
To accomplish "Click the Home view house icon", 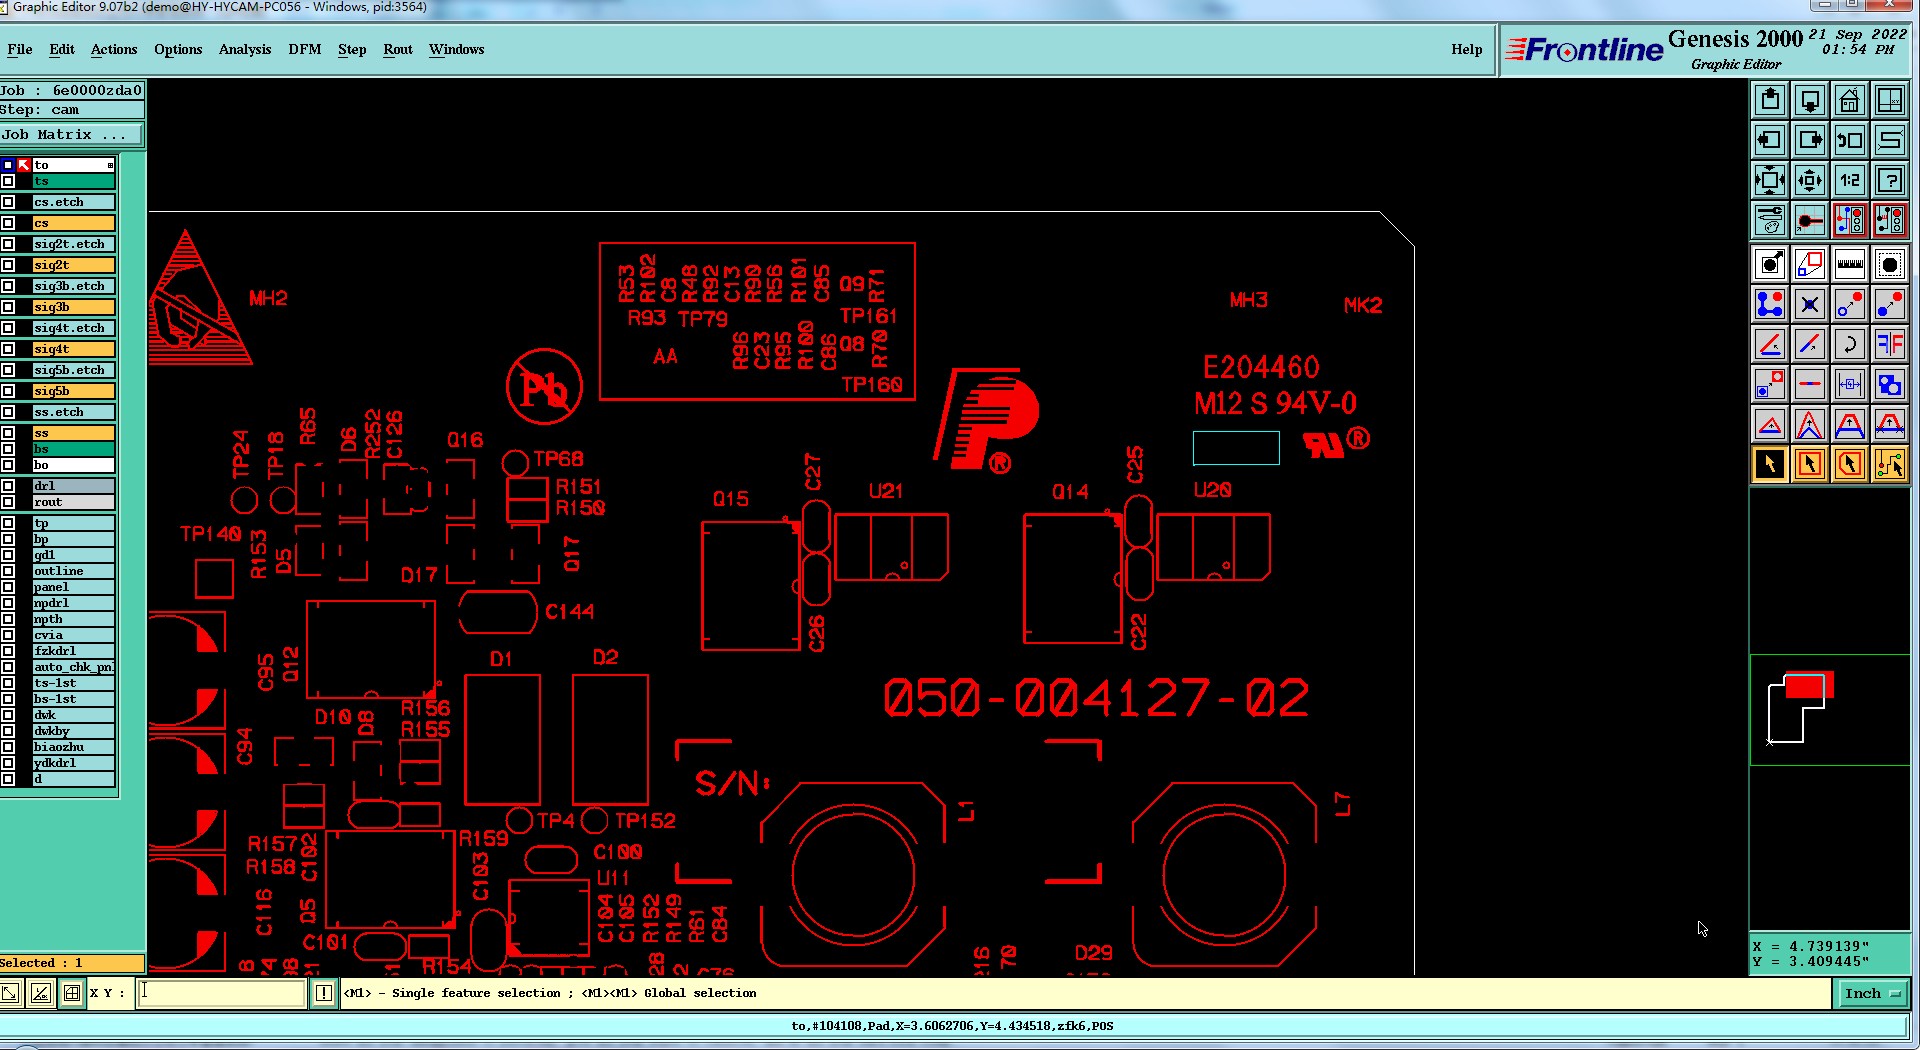I will [1850, 100].
